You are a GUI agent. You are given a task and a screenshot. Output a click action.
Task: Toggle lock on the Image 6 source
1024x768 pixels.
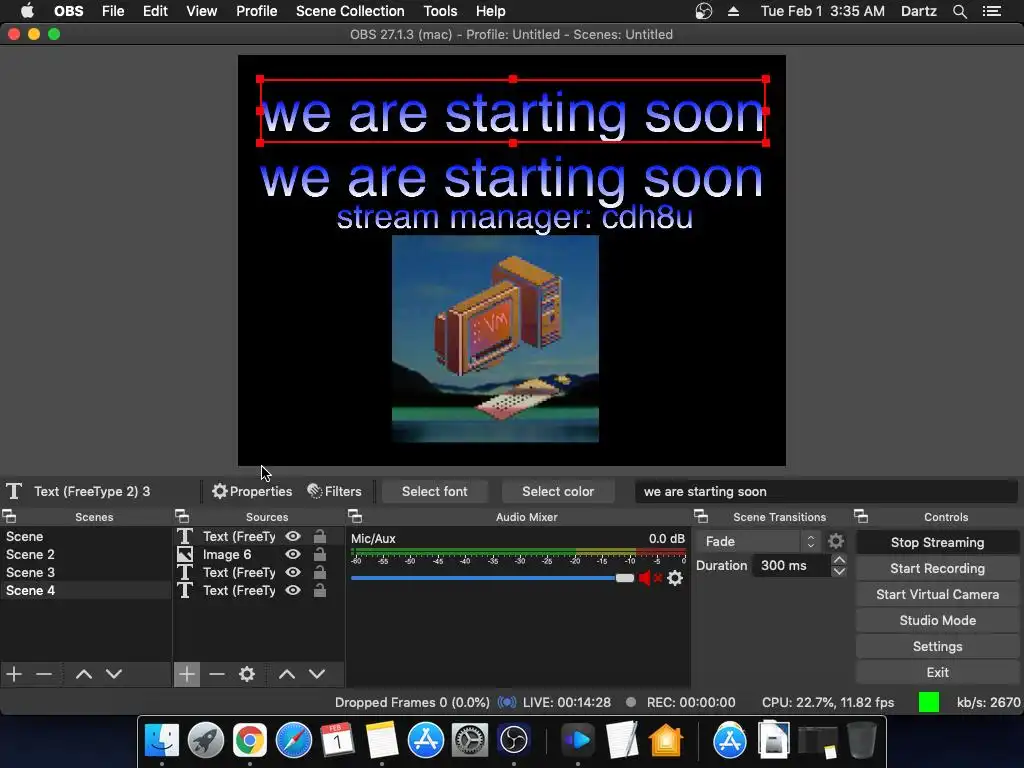319,554
